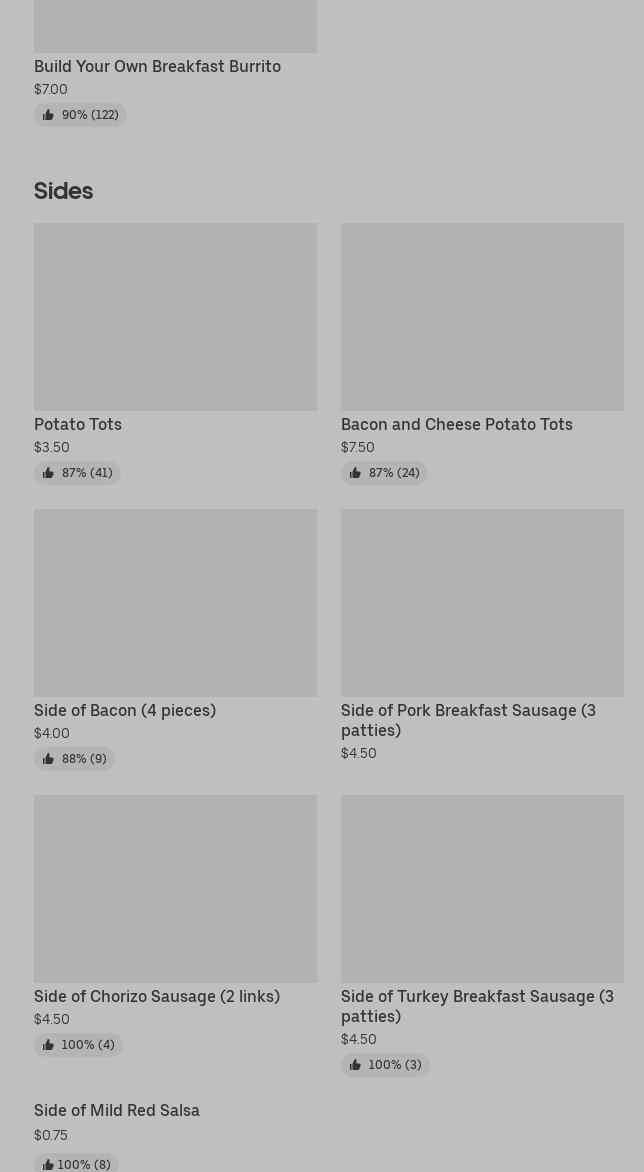Open Side of Turkey Breakfast Sausage image

tap(482, 888)
